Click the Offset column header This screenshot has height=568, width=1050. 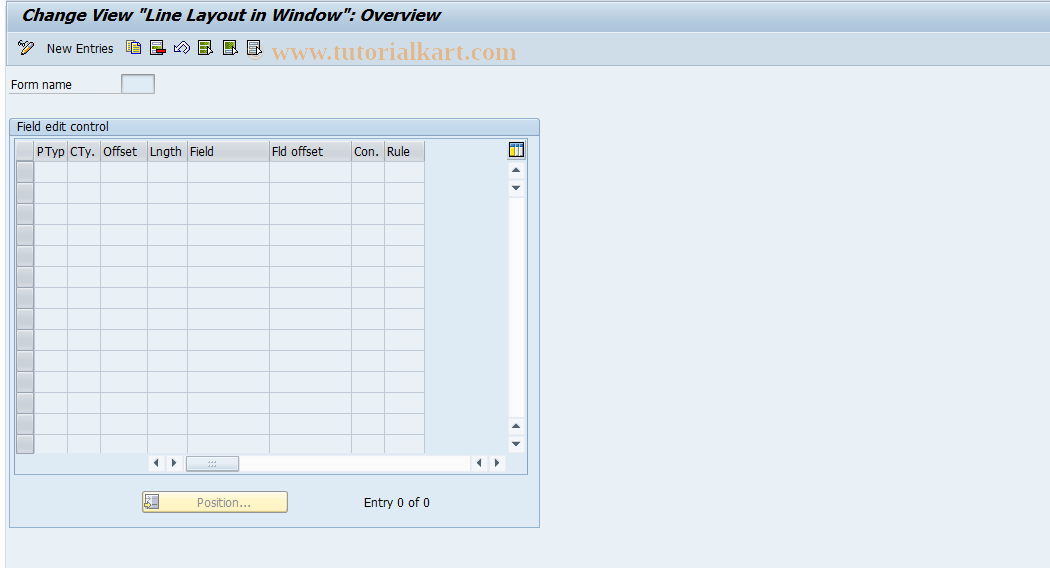[x=124, y=151]
